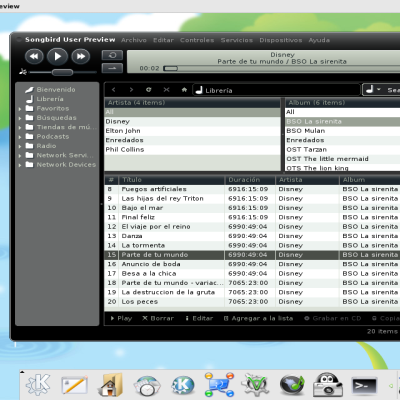Click the play button

click(57, 56)
